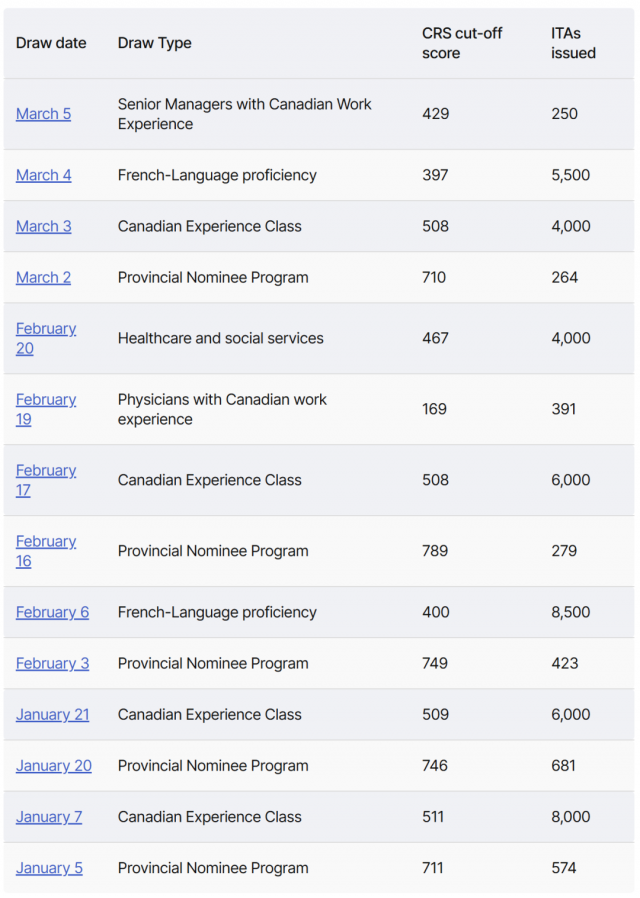640x898 pixels.
Task: Open the February 3 draw link
Action: point(52,663)
